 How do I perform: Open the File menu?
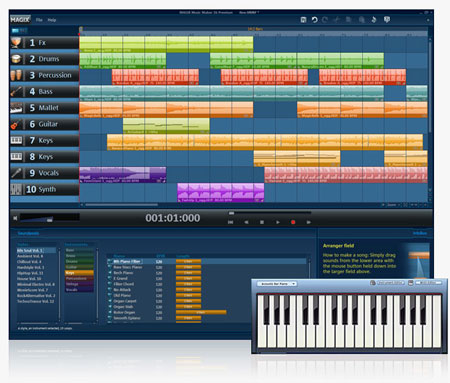pyautogui.click(x=39, y=20)
